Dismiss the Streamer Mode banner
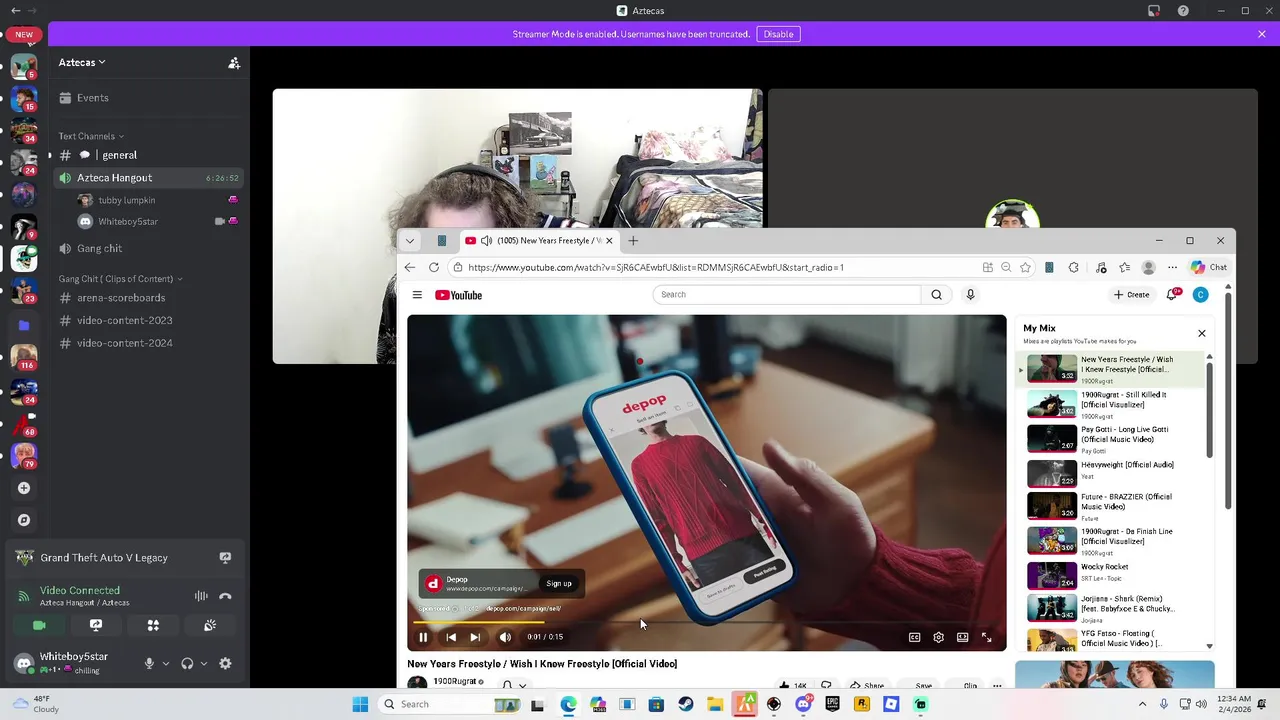The image size is (1280, 720). pyautogui.click(x=1262, y=34)
